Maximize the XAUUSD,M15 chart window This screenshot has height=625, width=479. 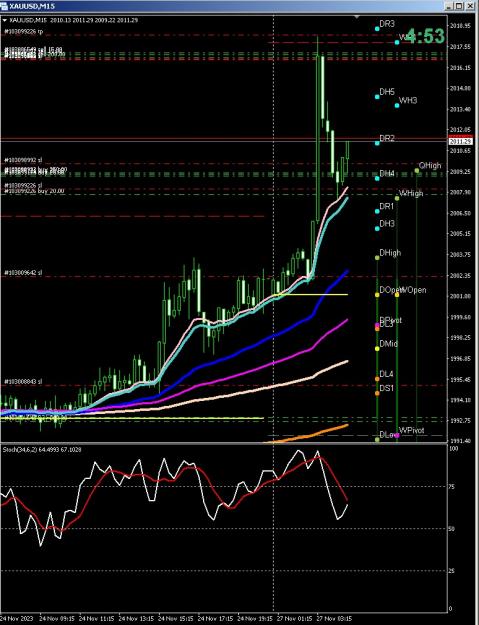pyautogui.click(x=459, y=6)
